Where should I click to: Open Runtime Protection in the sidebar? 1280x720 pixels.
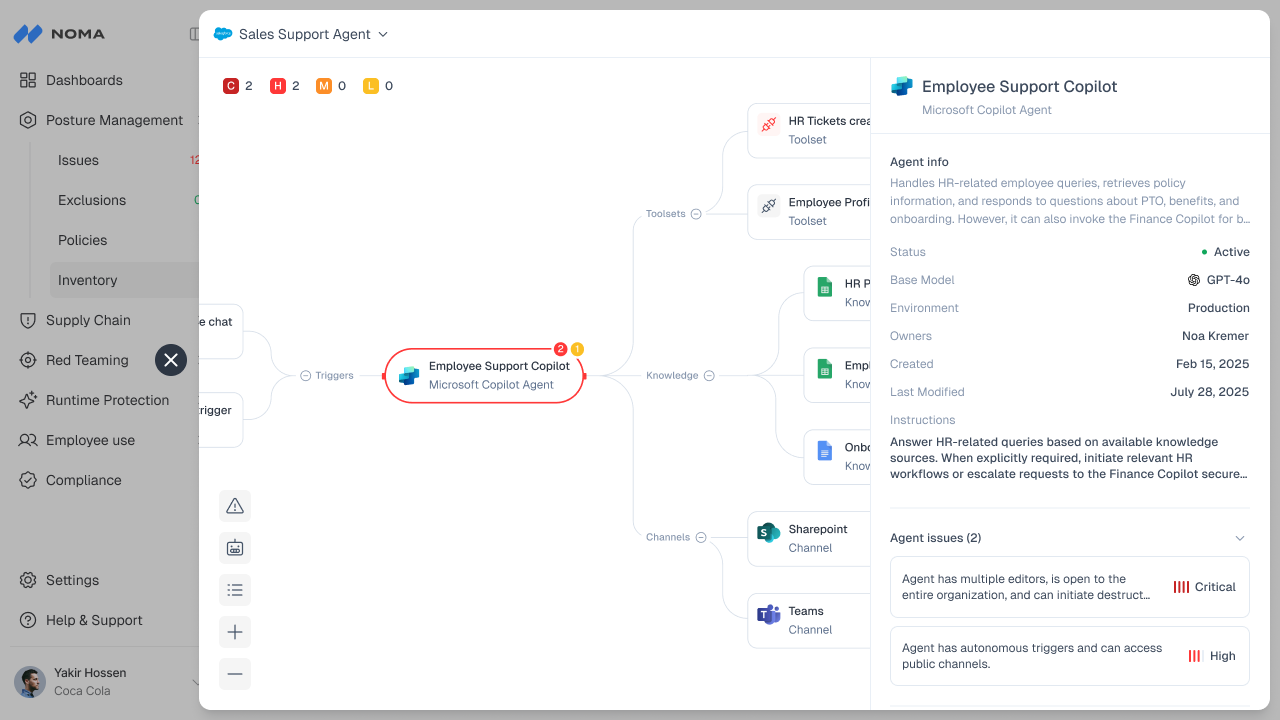107,400
